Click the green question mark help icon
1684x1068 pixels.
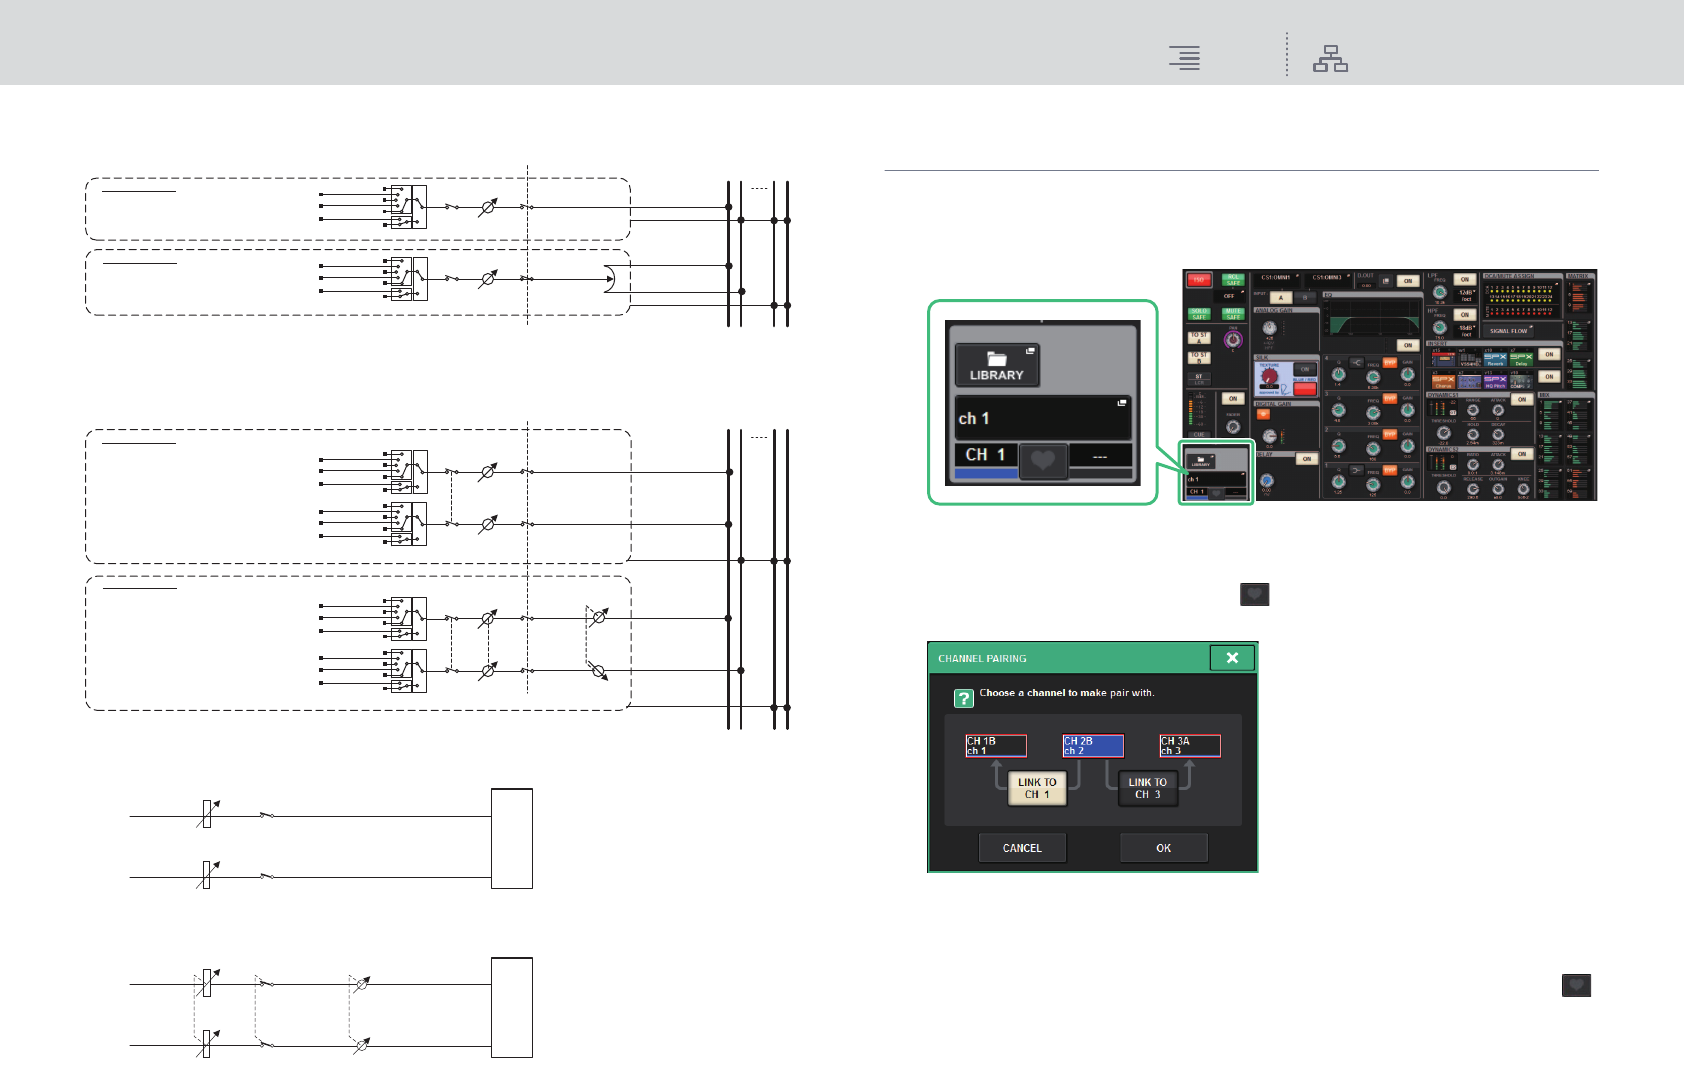click(x=963, y=698)
